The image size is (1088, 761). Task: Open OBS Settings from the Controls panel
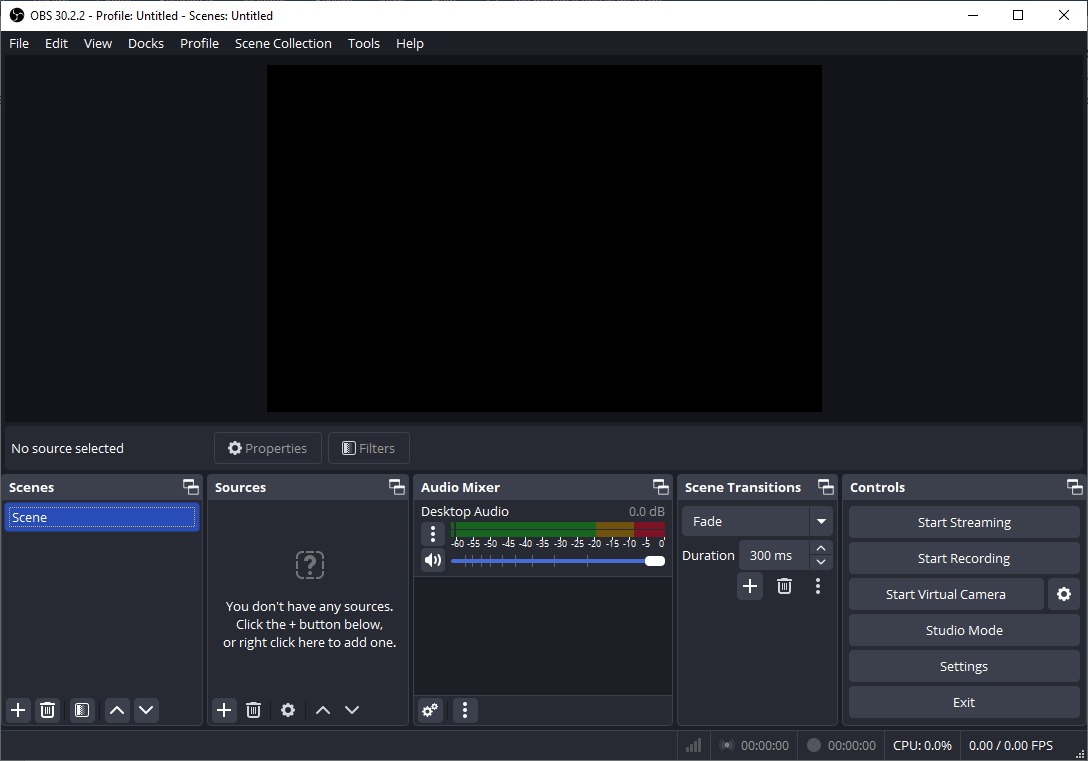tap(963, 666)
